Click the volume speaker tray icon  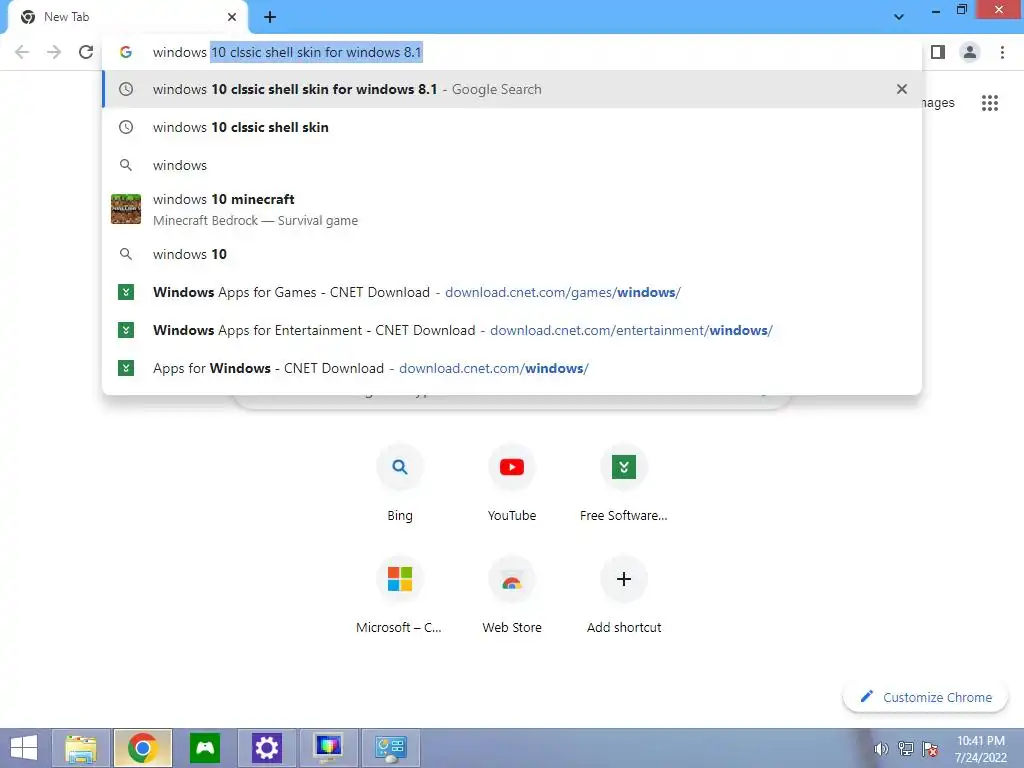pyautogui.click(x=881, y=749)
